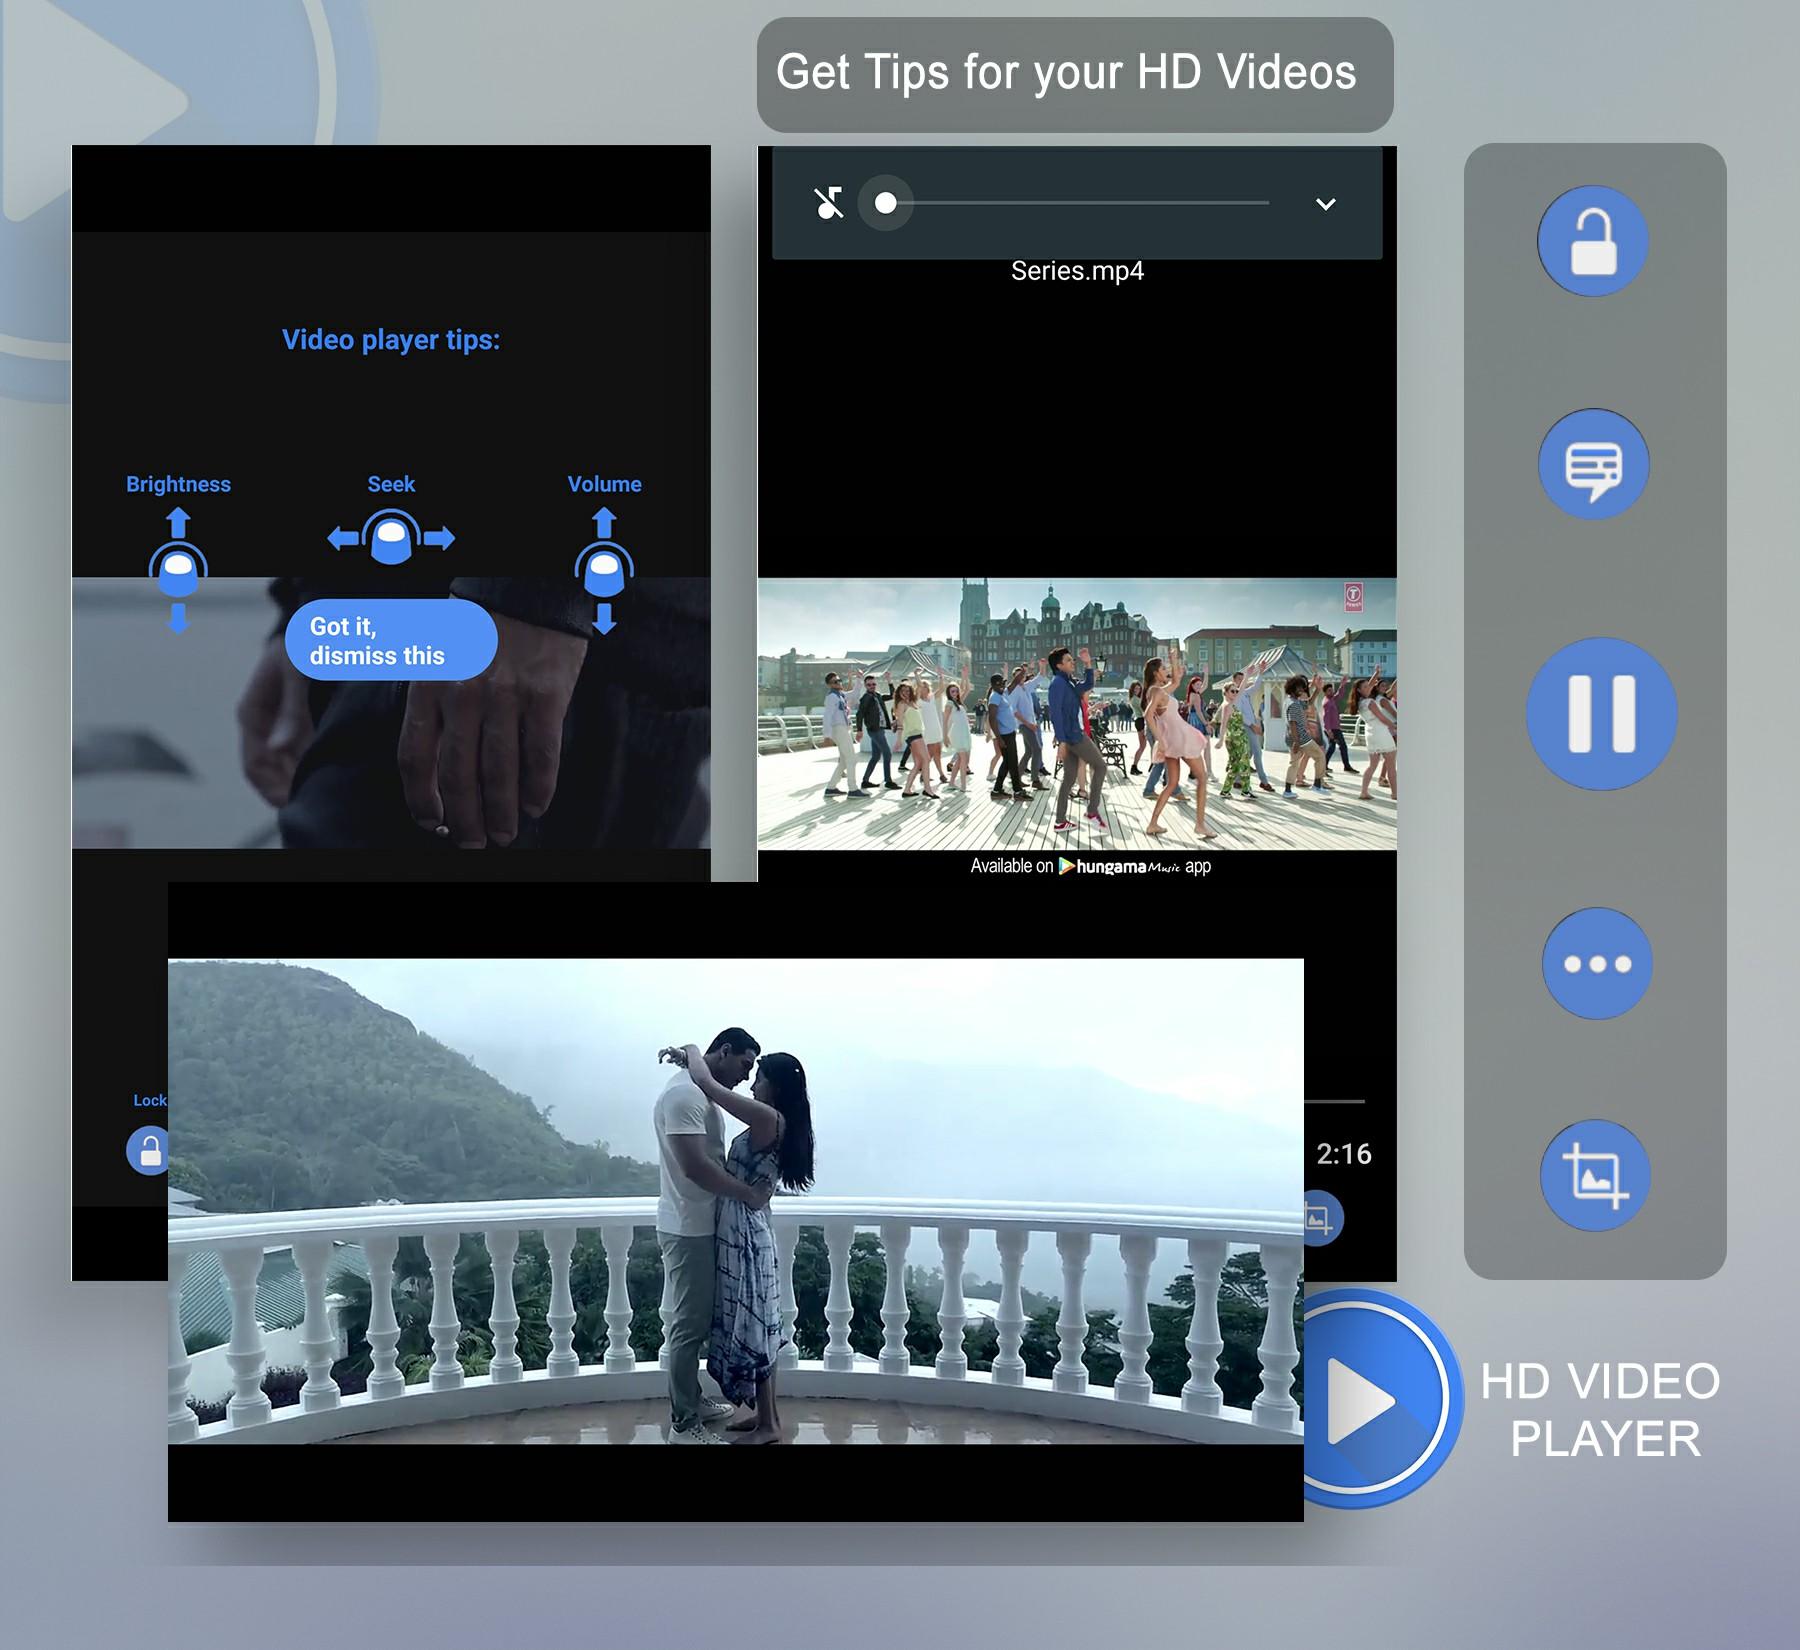Tap the Brightness gesture tip icon

[x=178, y=571]
